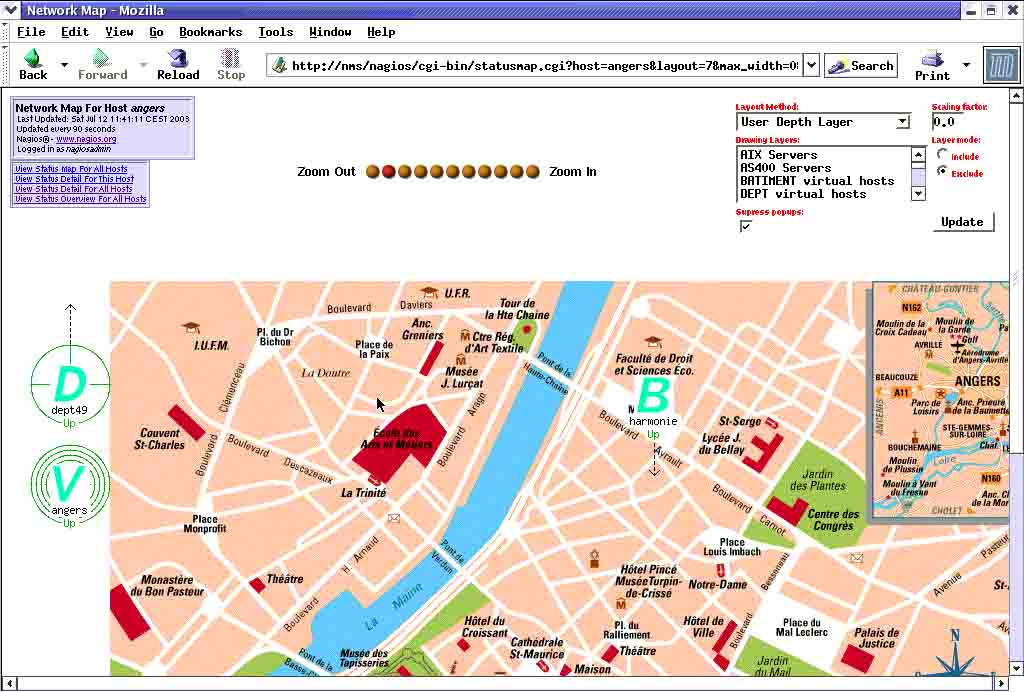Screen dimensions: 1024x692
Task: Click the dept49 host icon
Action: pos(70,384)
